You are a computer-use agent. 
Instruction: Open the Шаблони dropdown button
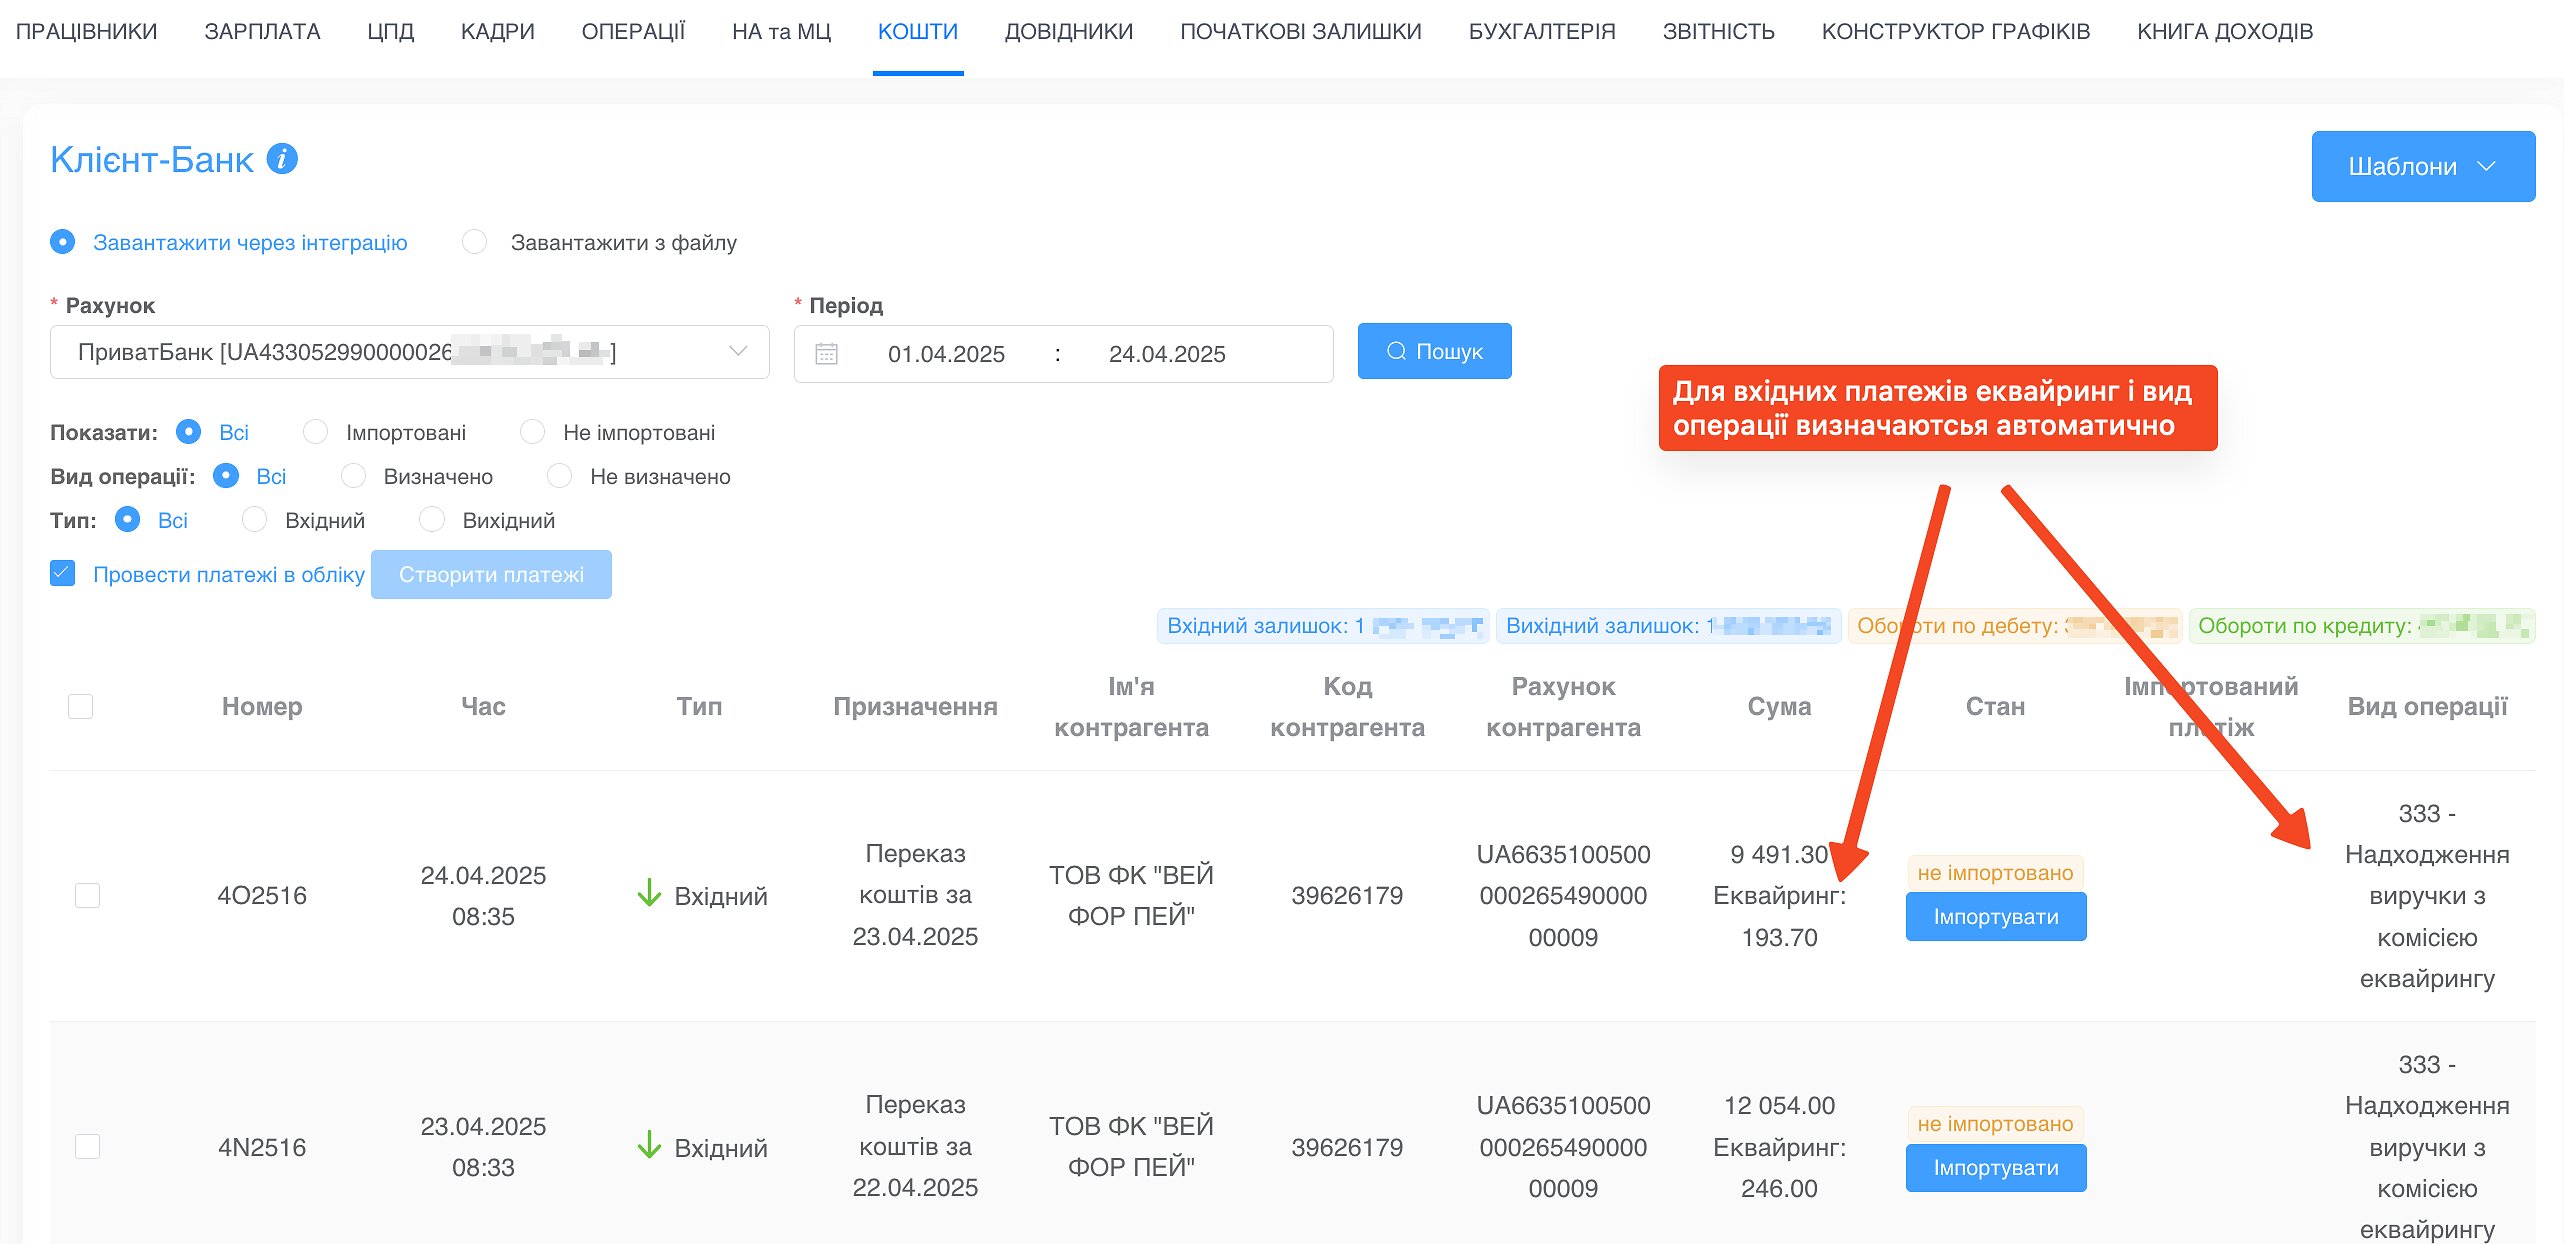click(2423, 166)
